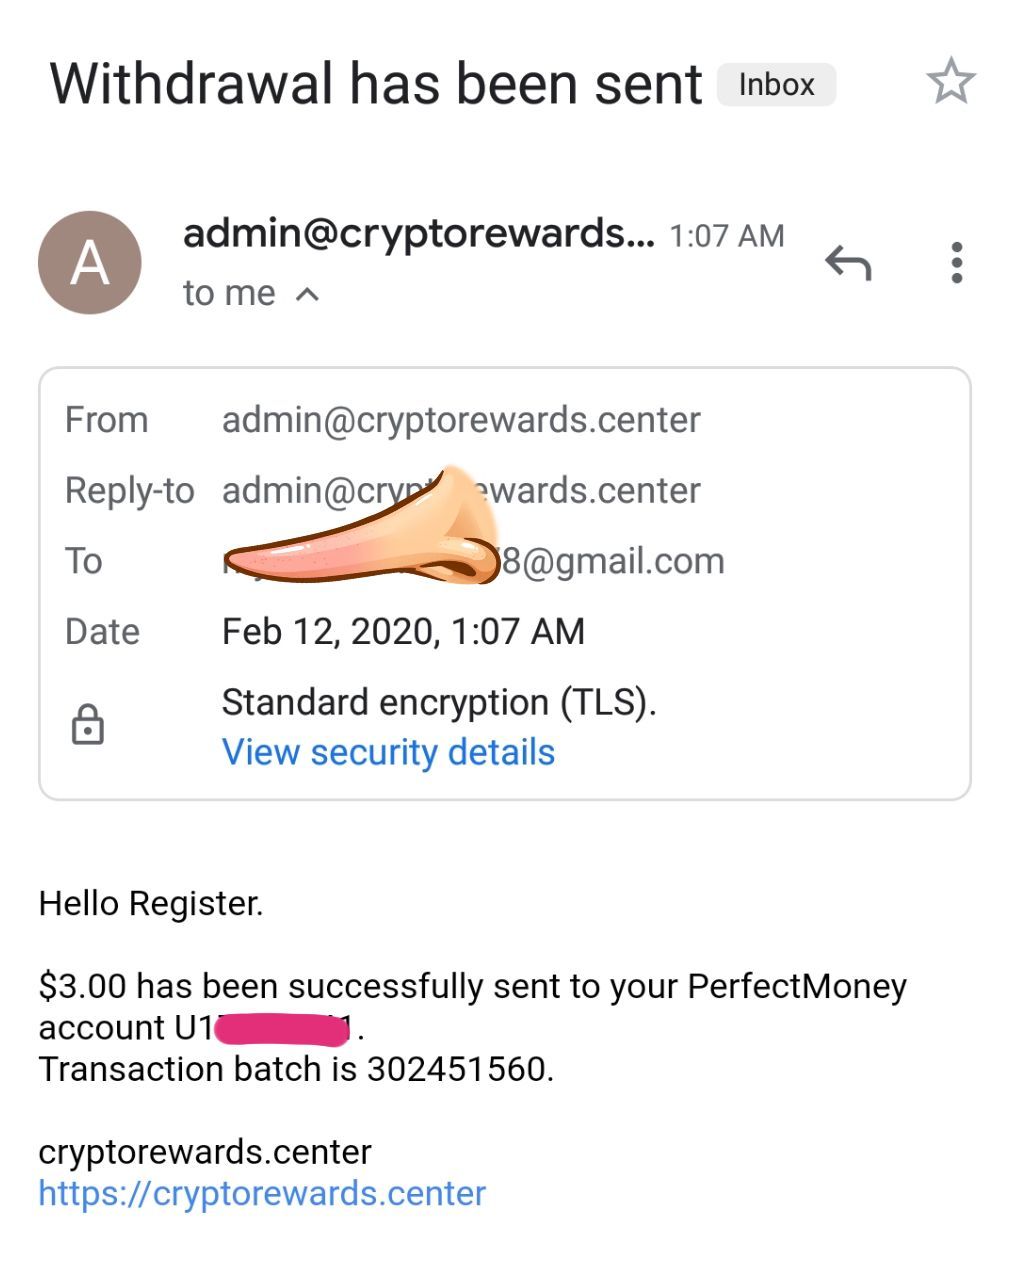Tap the sender avatar with letter A
Viewport: 1010px width, 1280px height.
(90, 263)
